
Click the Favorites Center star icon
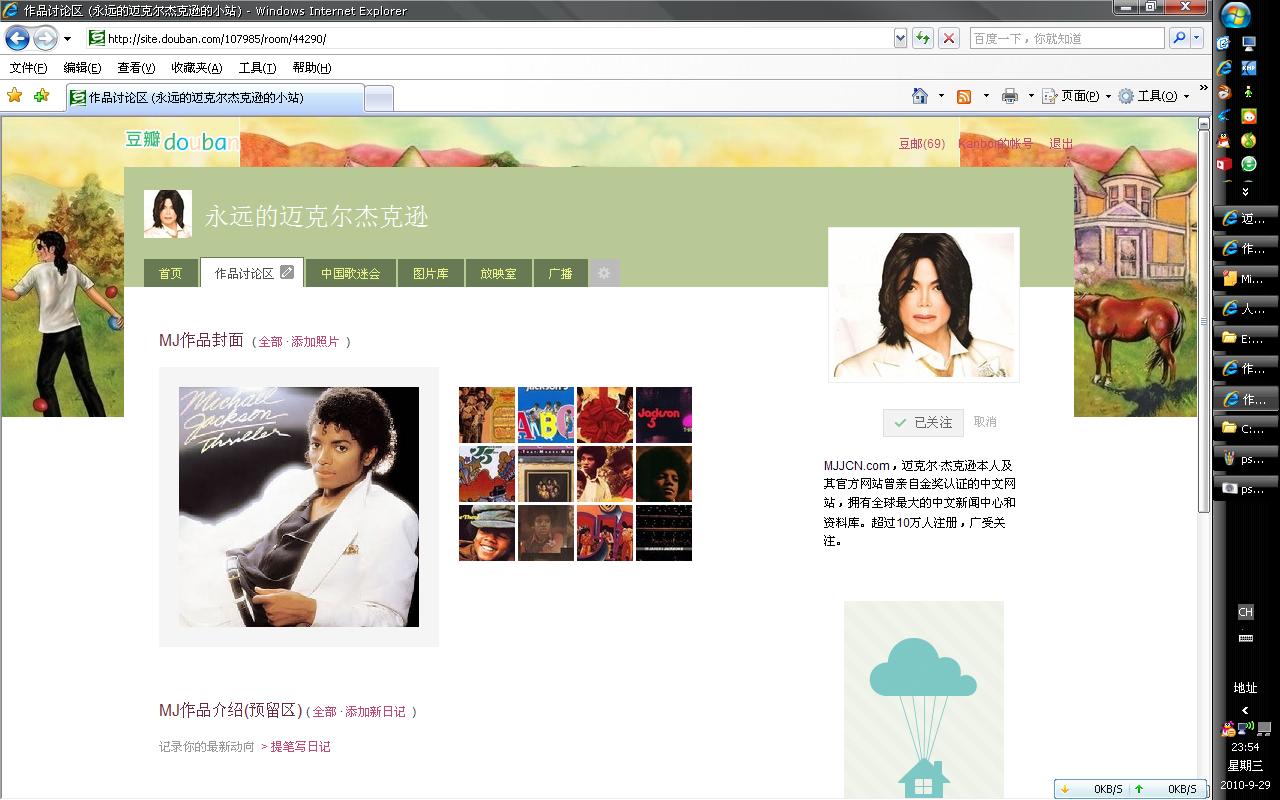(x=14, y=96)
